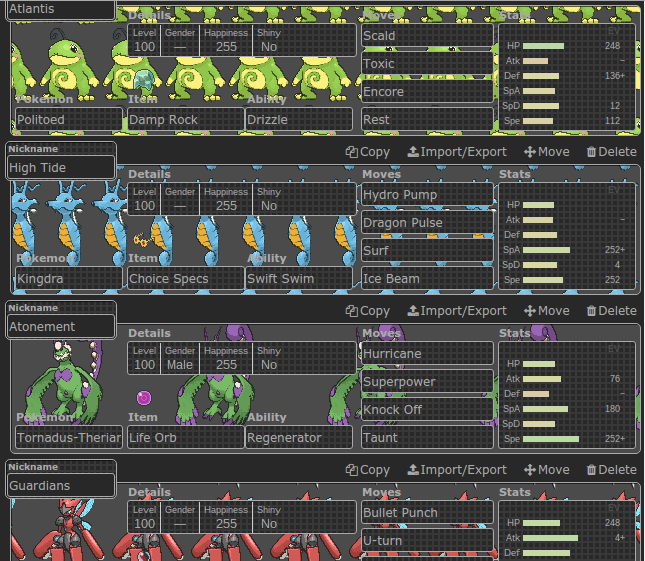Select the Surf move slot

tap(427, 250)
